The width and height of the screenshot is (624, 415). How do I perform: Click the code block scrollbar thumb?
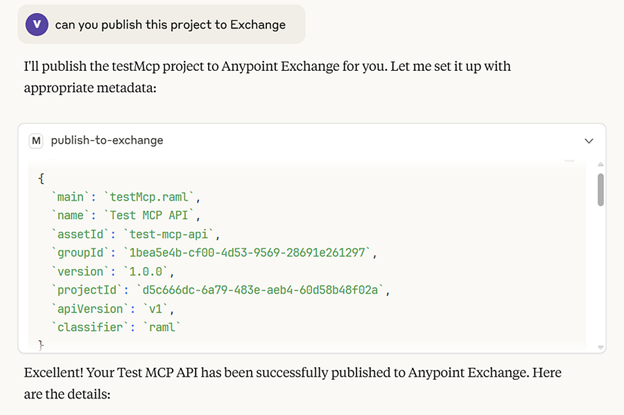[599, 189]
